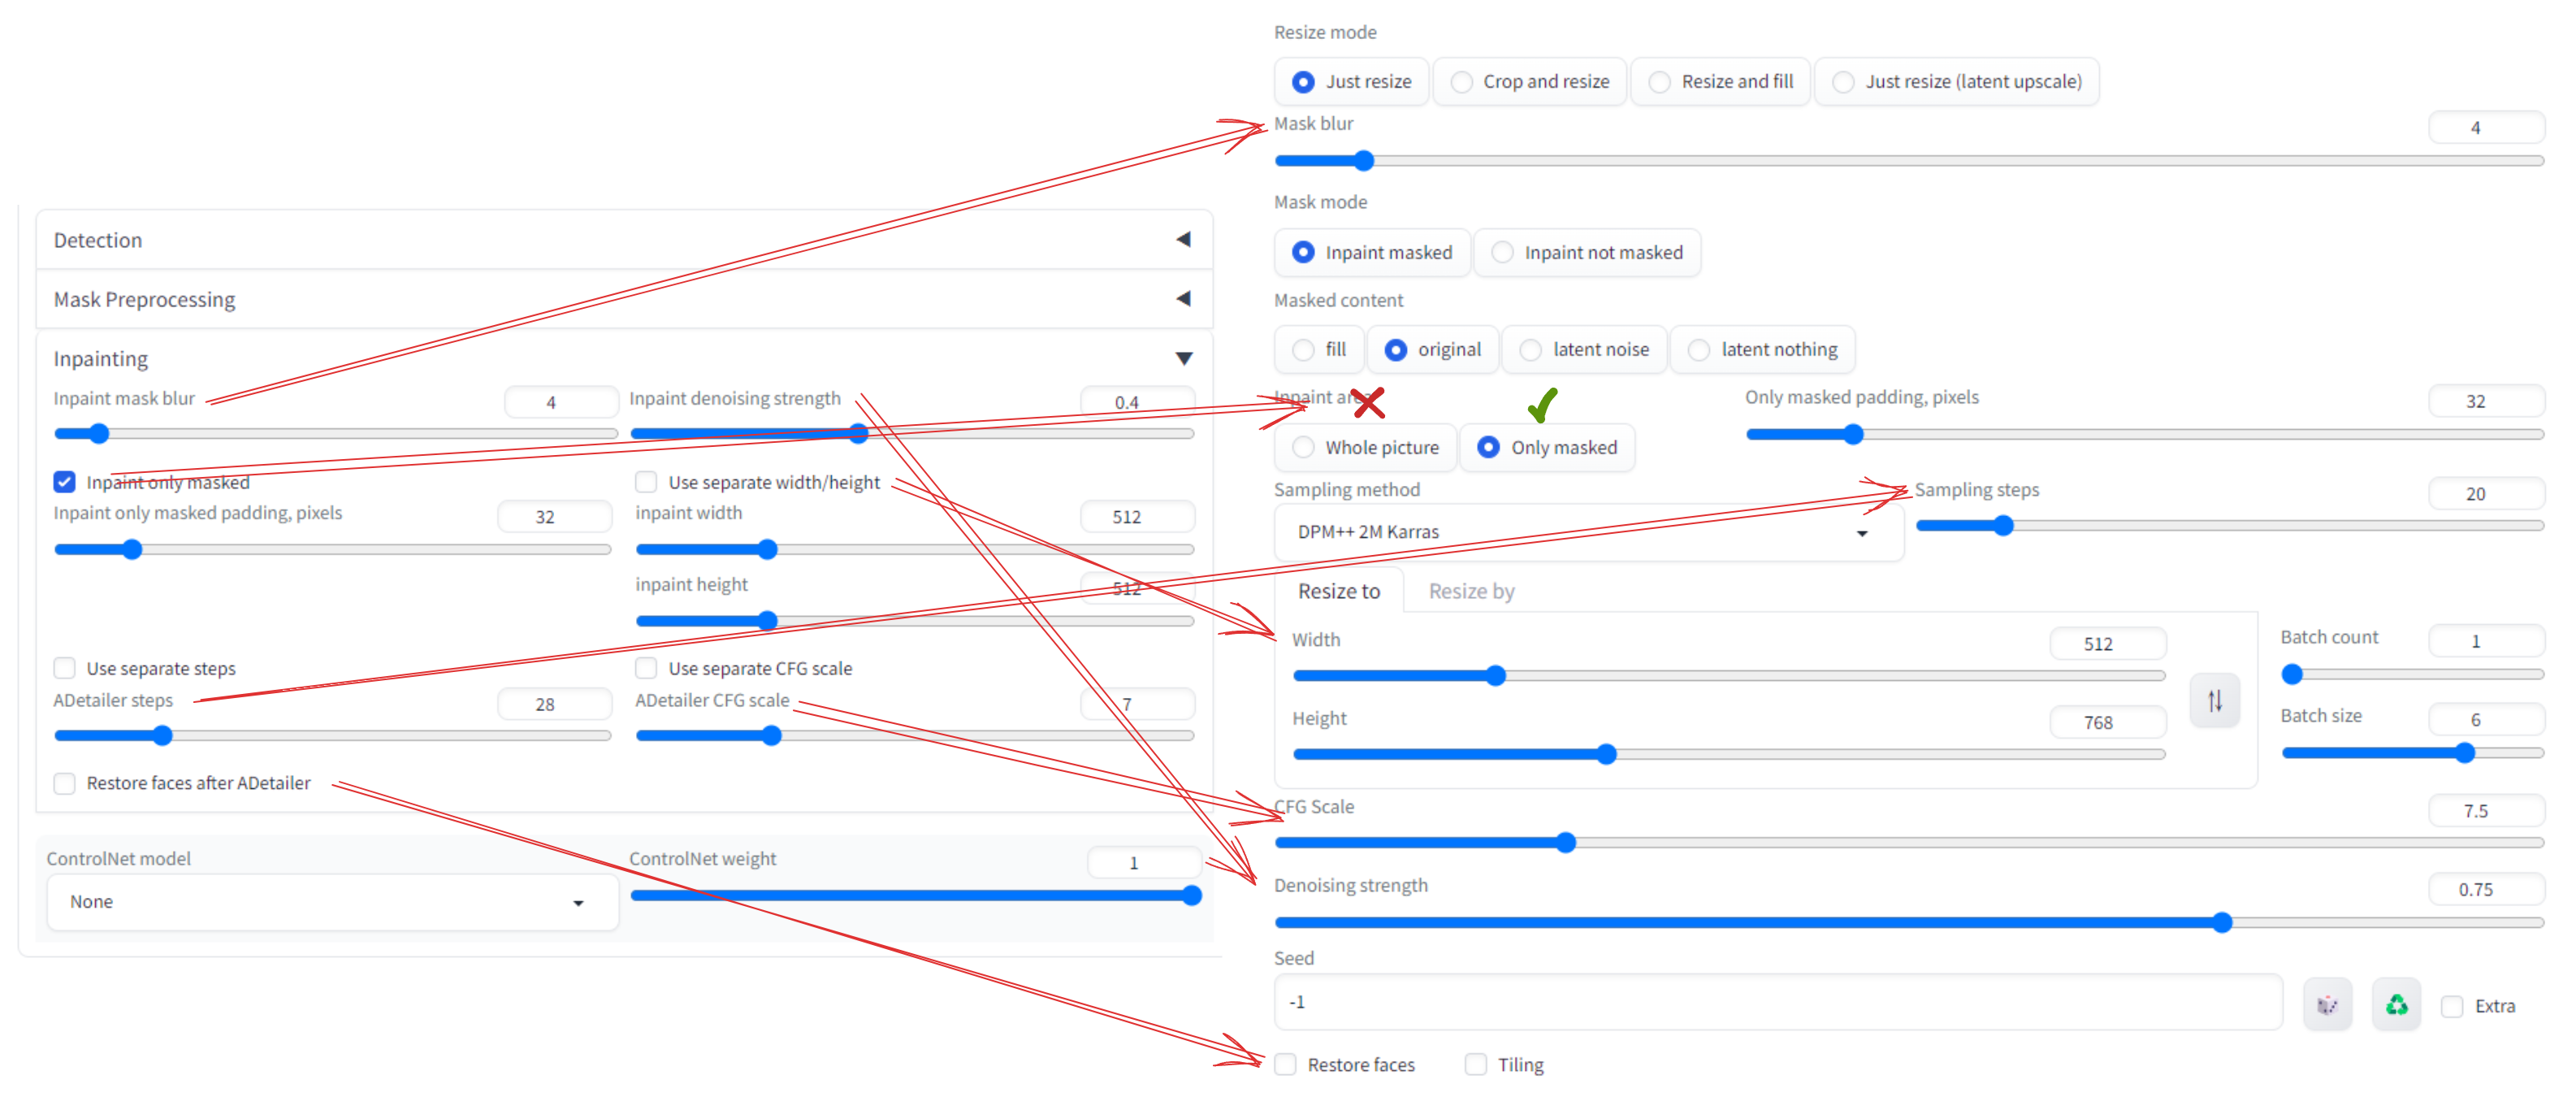2576x1110 pixels.
Task: Enable Use separate width/height checkbox
Action: (x=646, y=482)
